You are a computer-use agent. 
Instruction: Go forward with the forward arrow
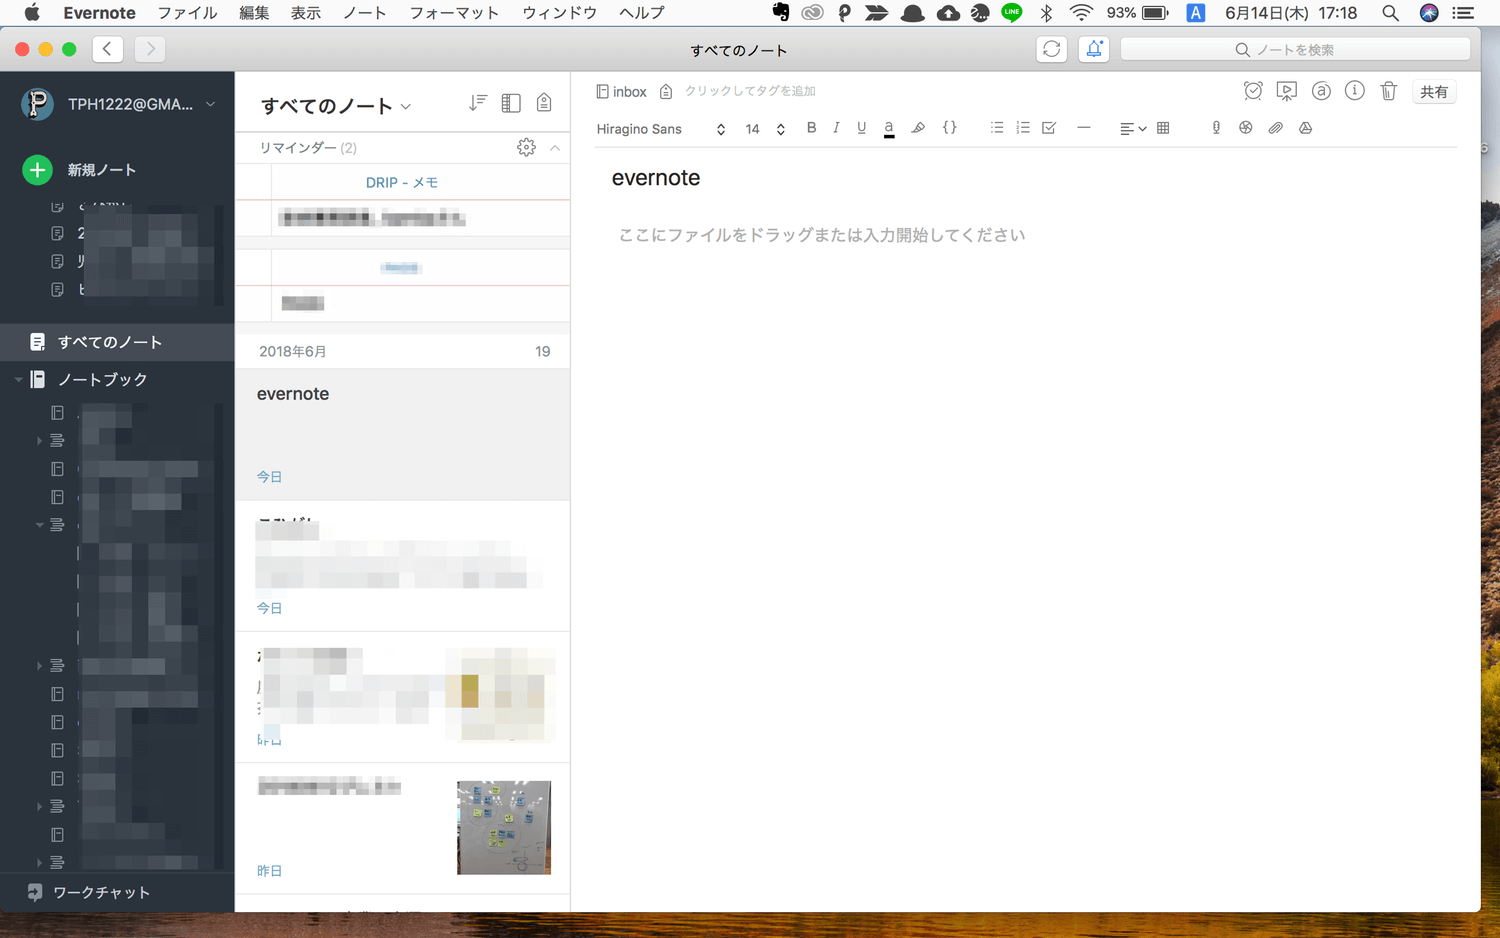pyautogui.click(x=150, y=49)
